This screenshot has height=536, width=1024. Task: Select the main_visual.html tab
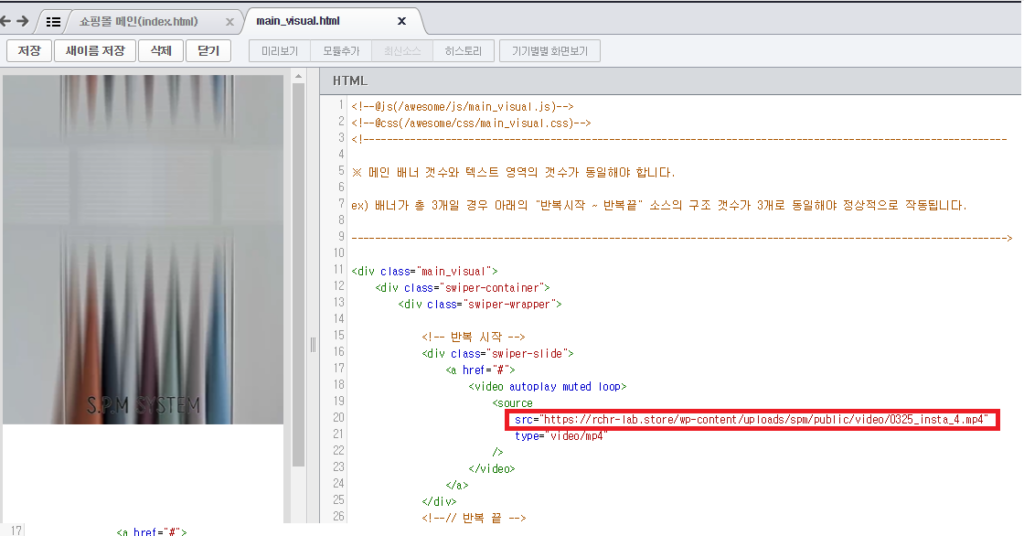298,21
